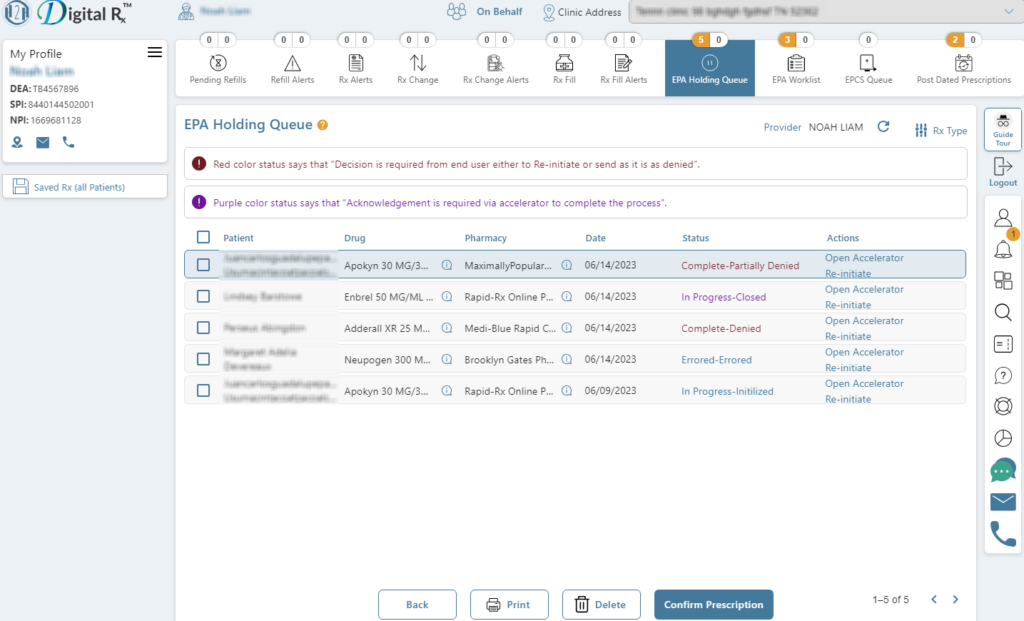Select all patients using the header checkbox

tap(203, 237)
